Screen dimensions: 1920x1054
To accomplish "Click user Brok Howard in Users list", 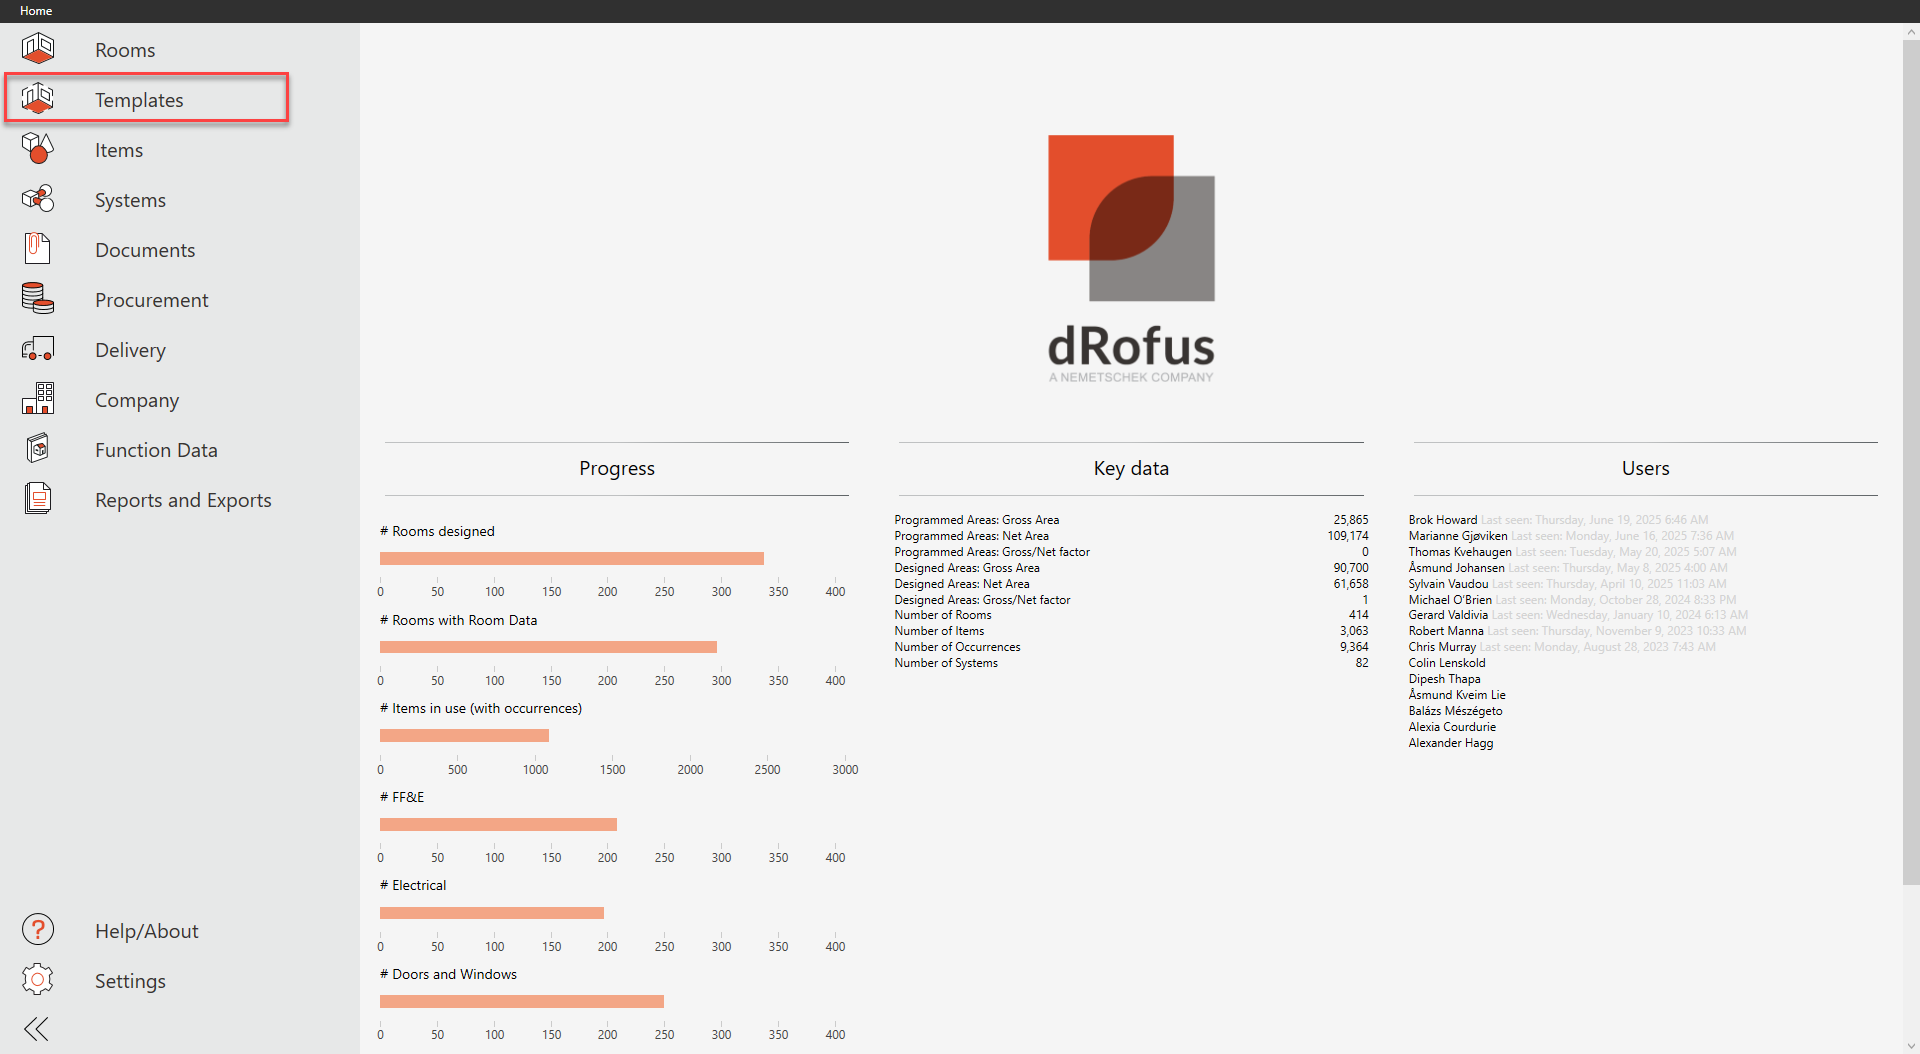I will (x=1442, y=520).
